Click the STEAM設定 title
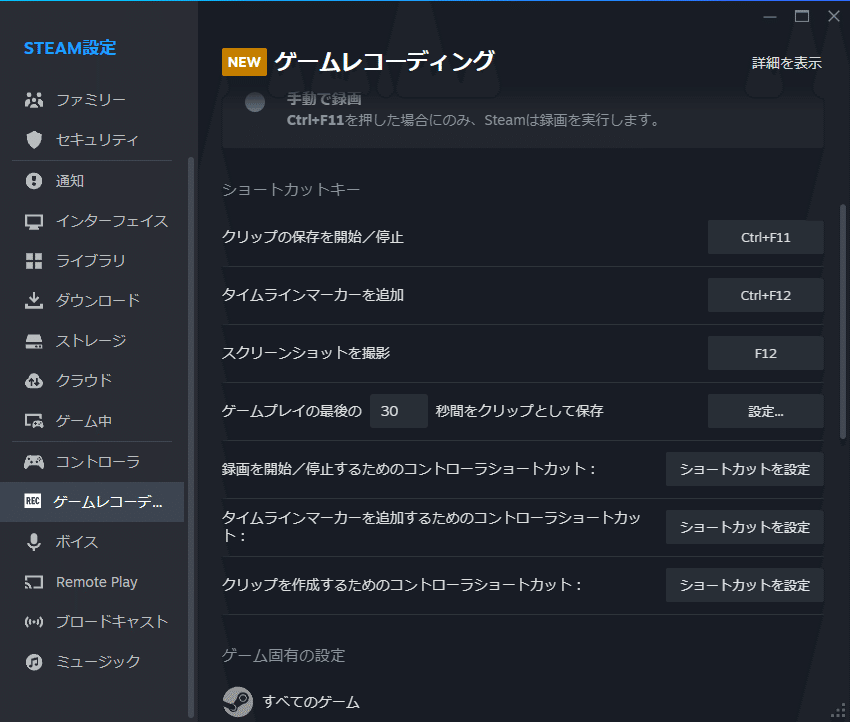850x722 pixels. coord(70,48)
